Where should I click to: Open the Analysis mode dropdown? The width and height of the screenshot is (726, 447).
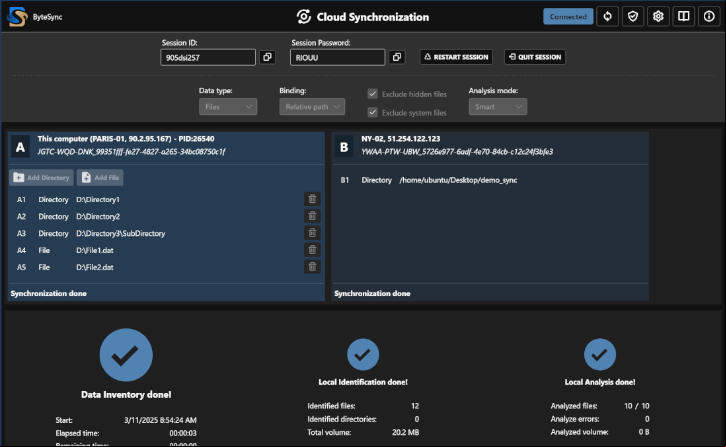coord(498,107)
